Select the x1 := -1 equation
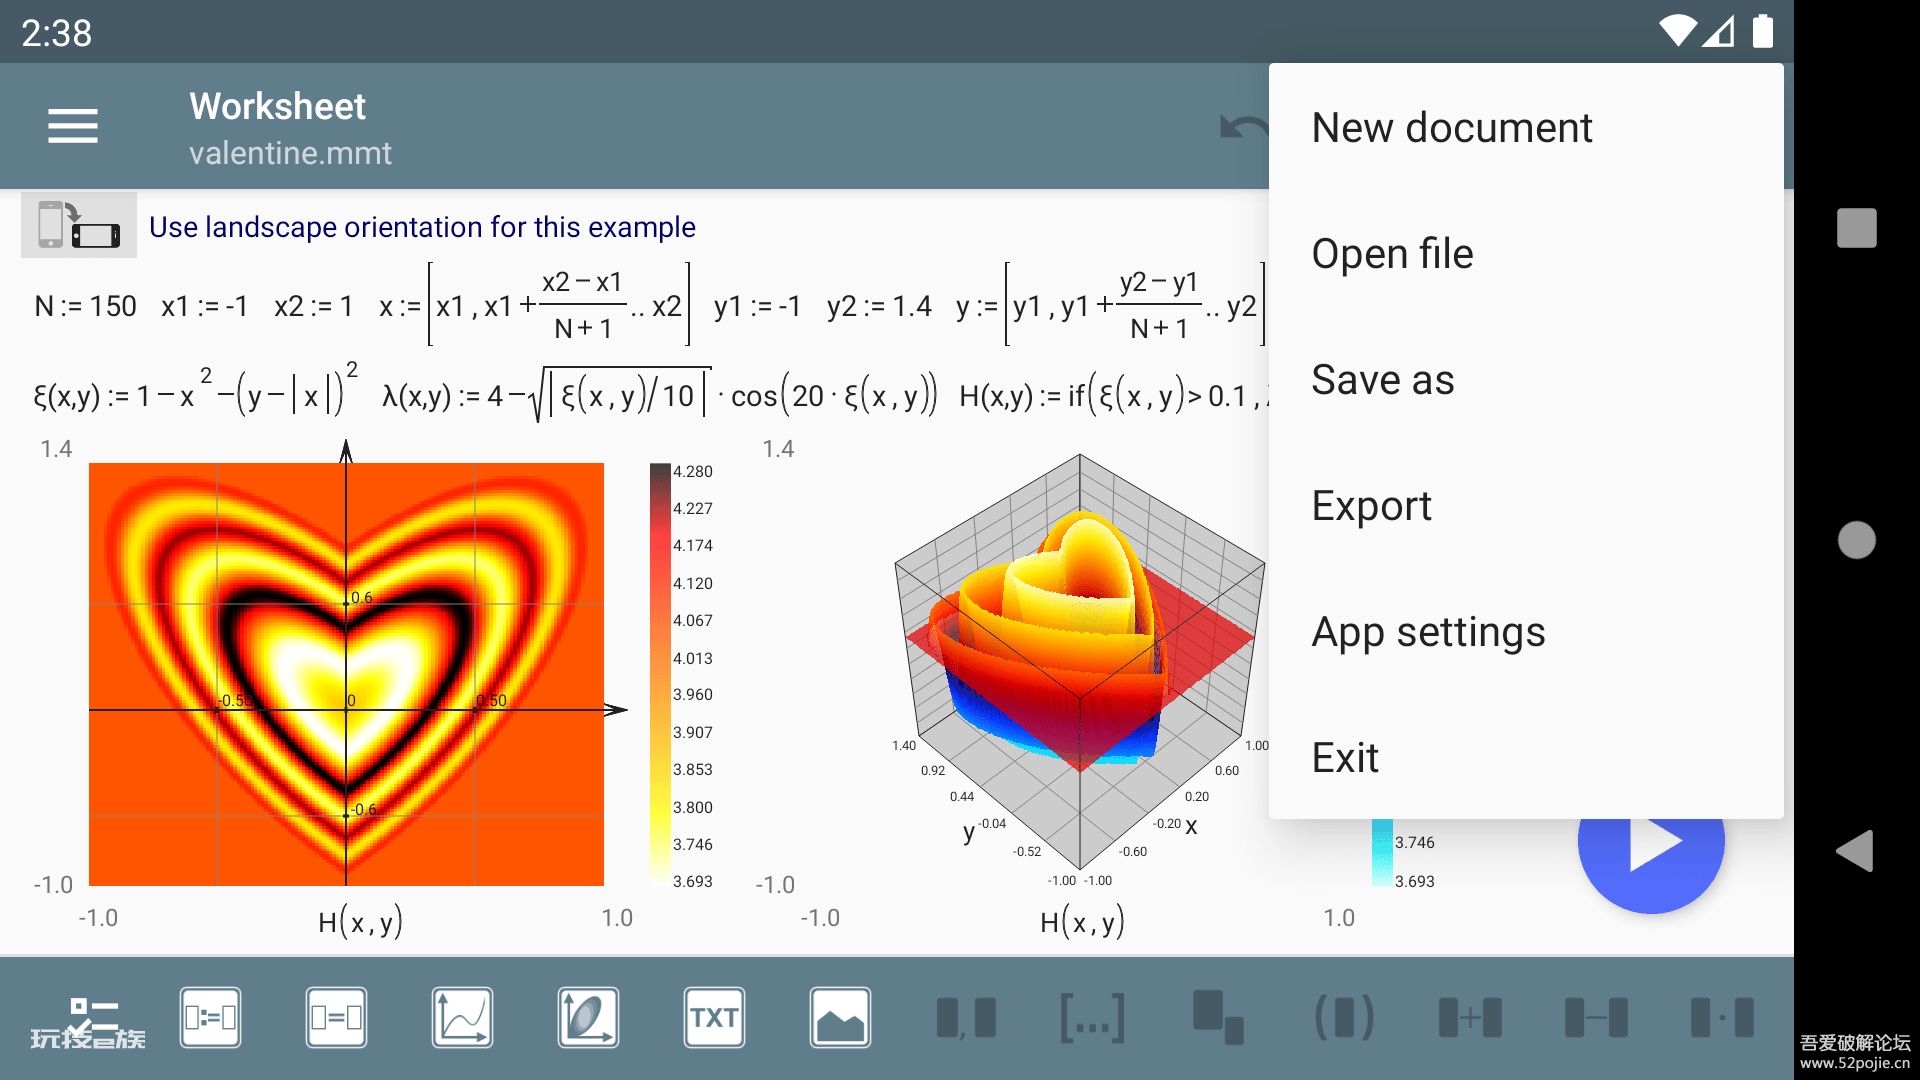This screenshot has width=1920, height=1080. [204, 306]
